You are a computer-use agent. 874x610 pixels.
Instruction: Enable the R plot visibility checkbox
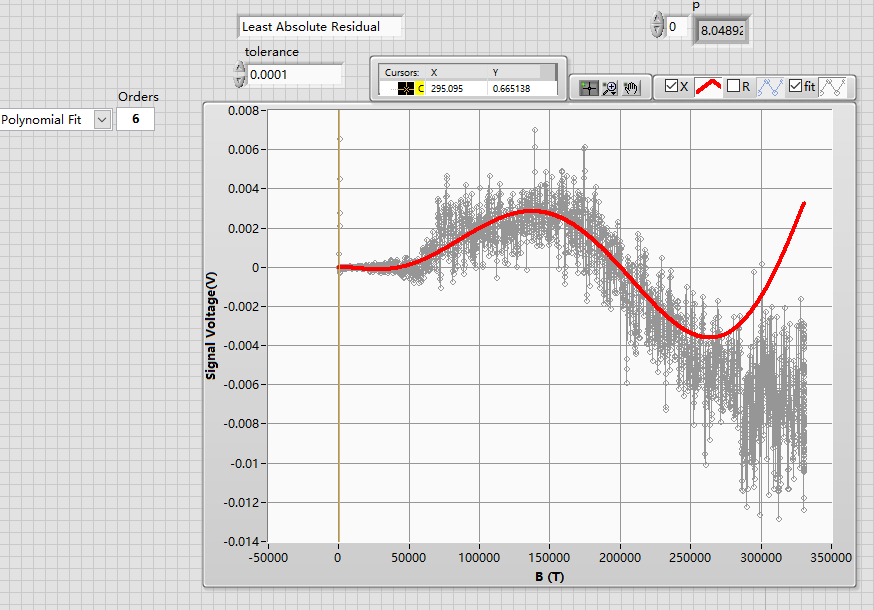pos(734,87)
